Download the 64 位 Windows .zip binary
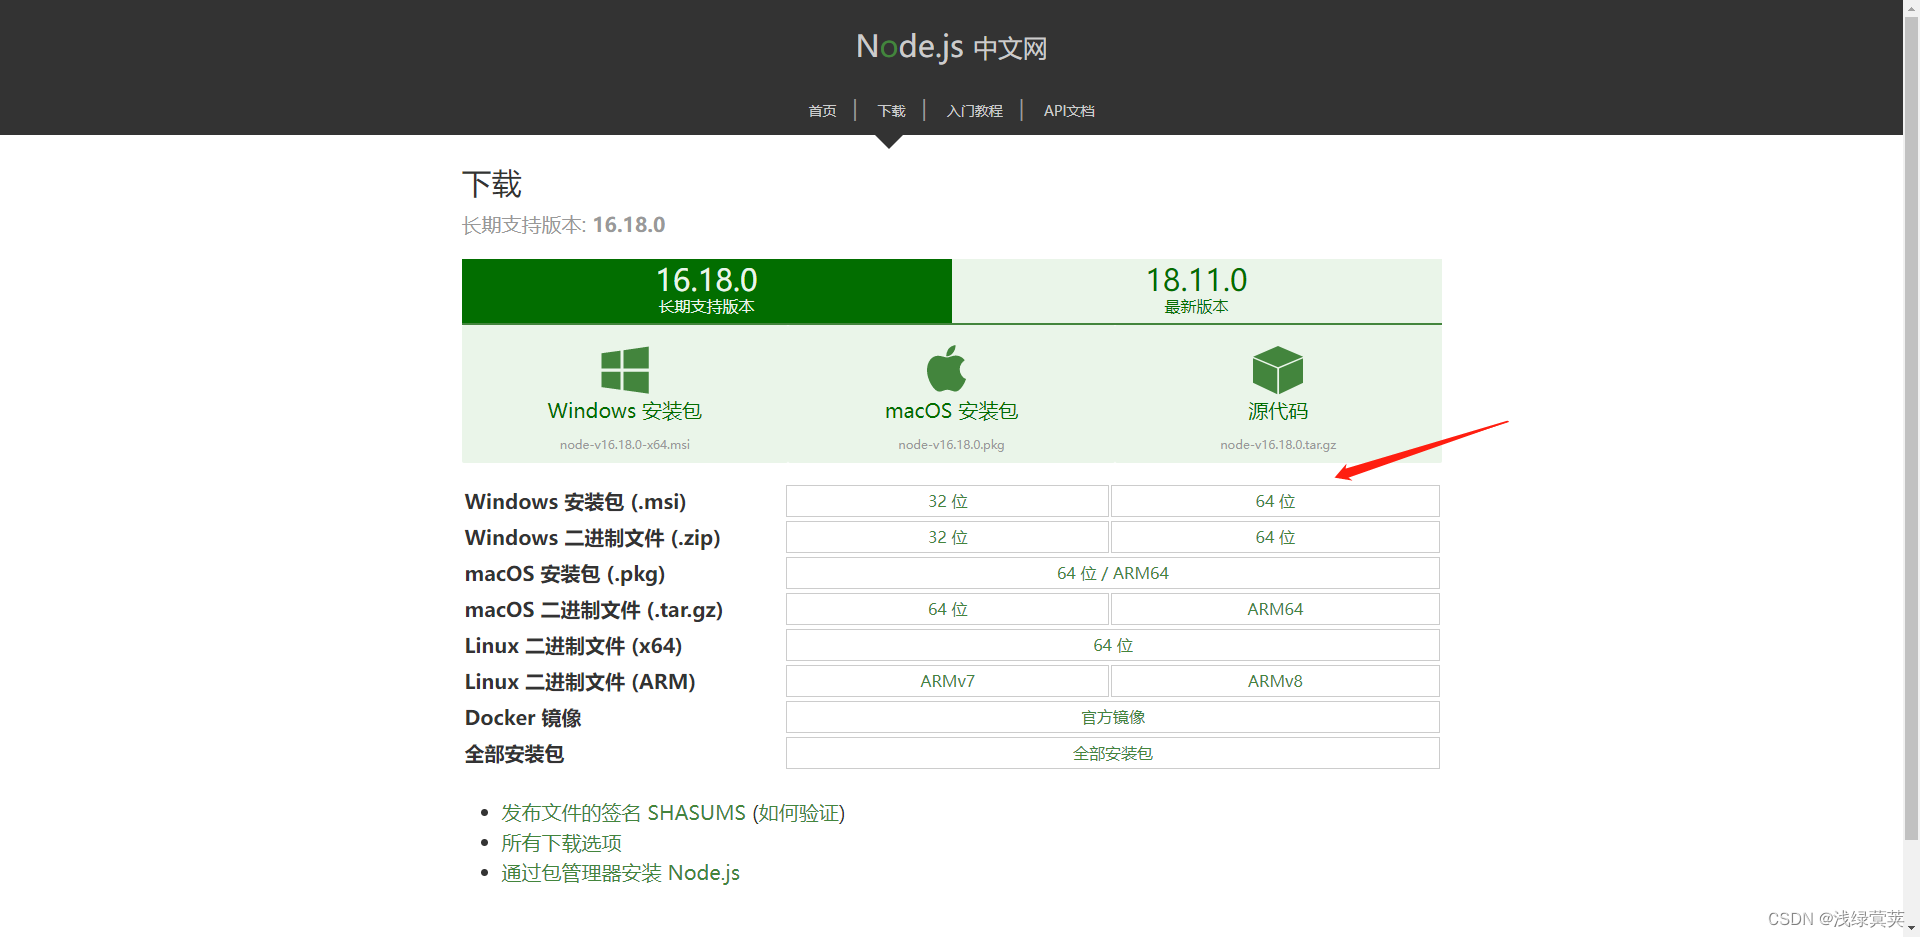This screenshot has width=1920, height=937. click(x=1275, y=537)
